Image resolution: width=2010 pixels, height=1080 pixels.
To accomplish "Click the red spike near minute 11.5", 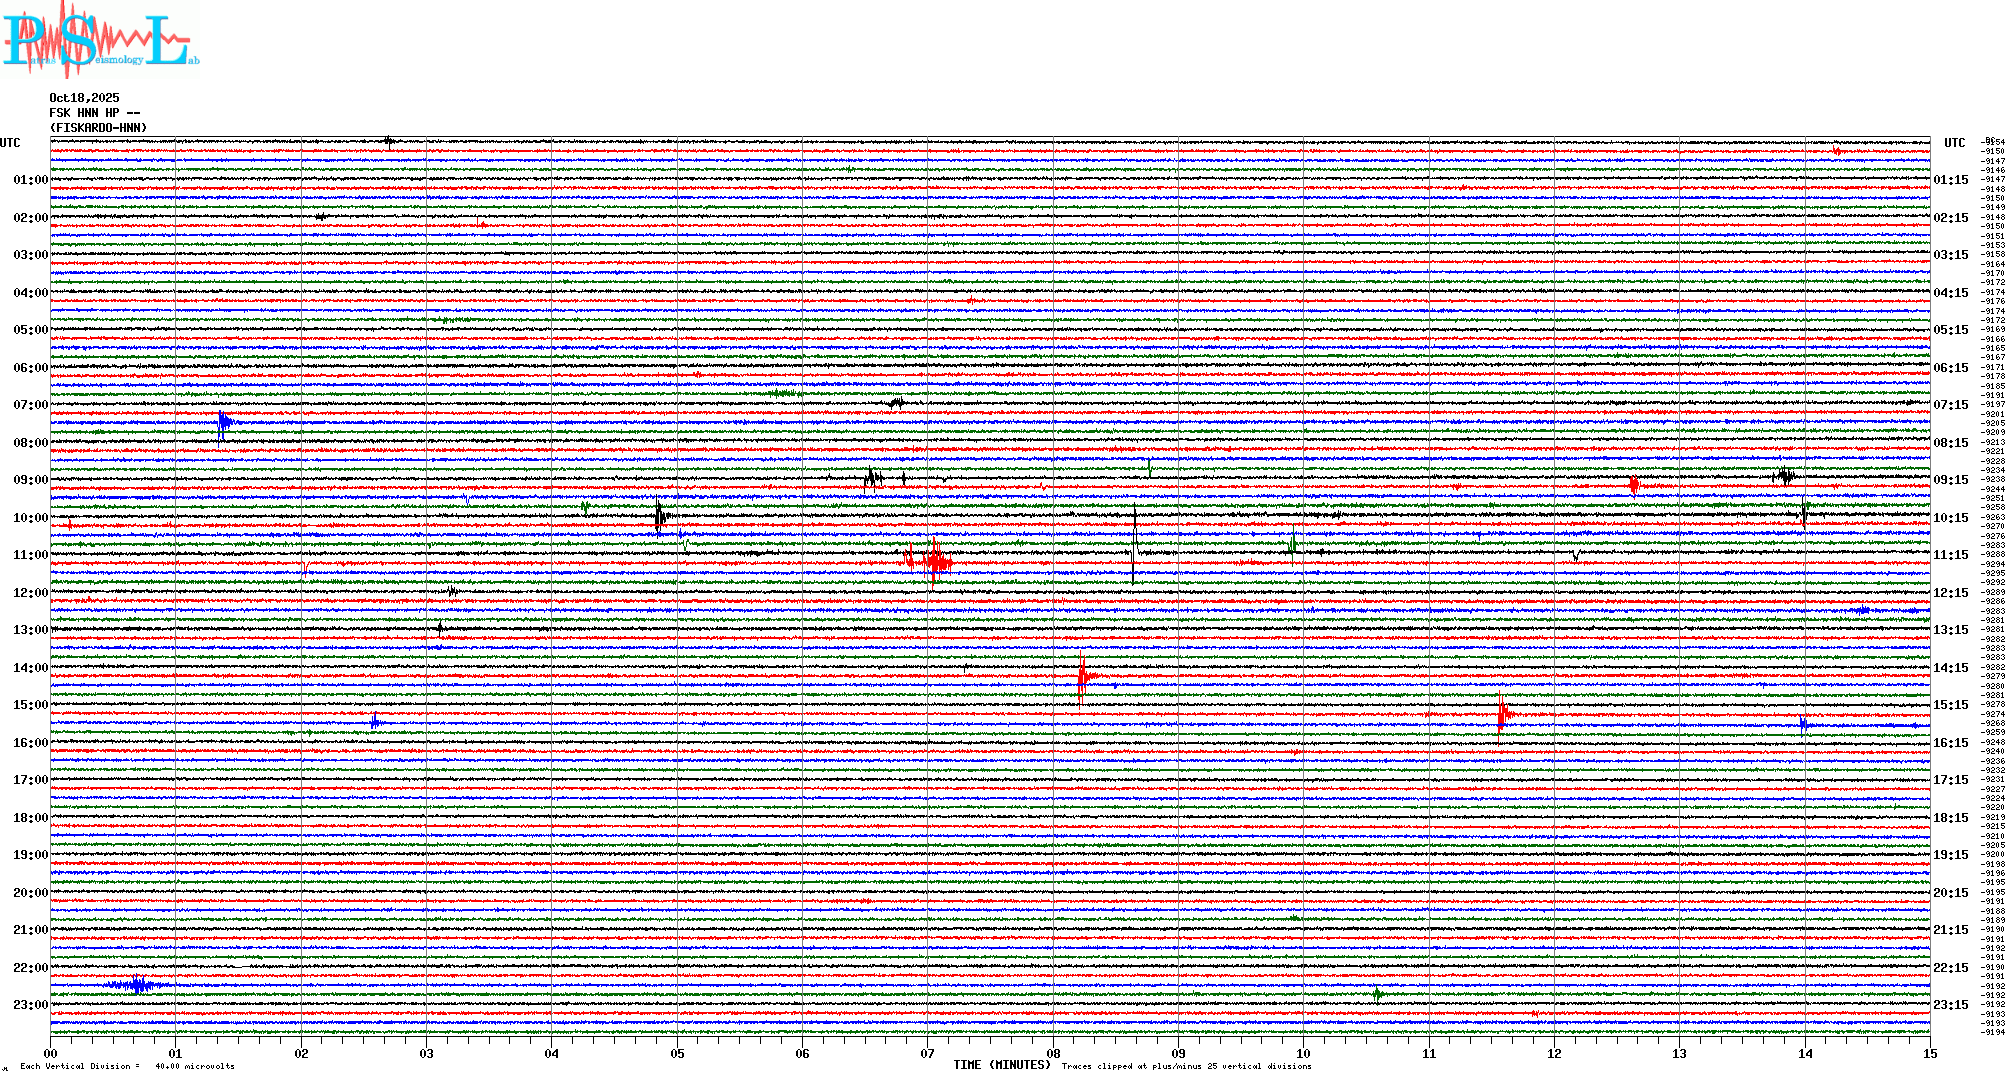I will pyautogui.click(x=1502, y=713).
